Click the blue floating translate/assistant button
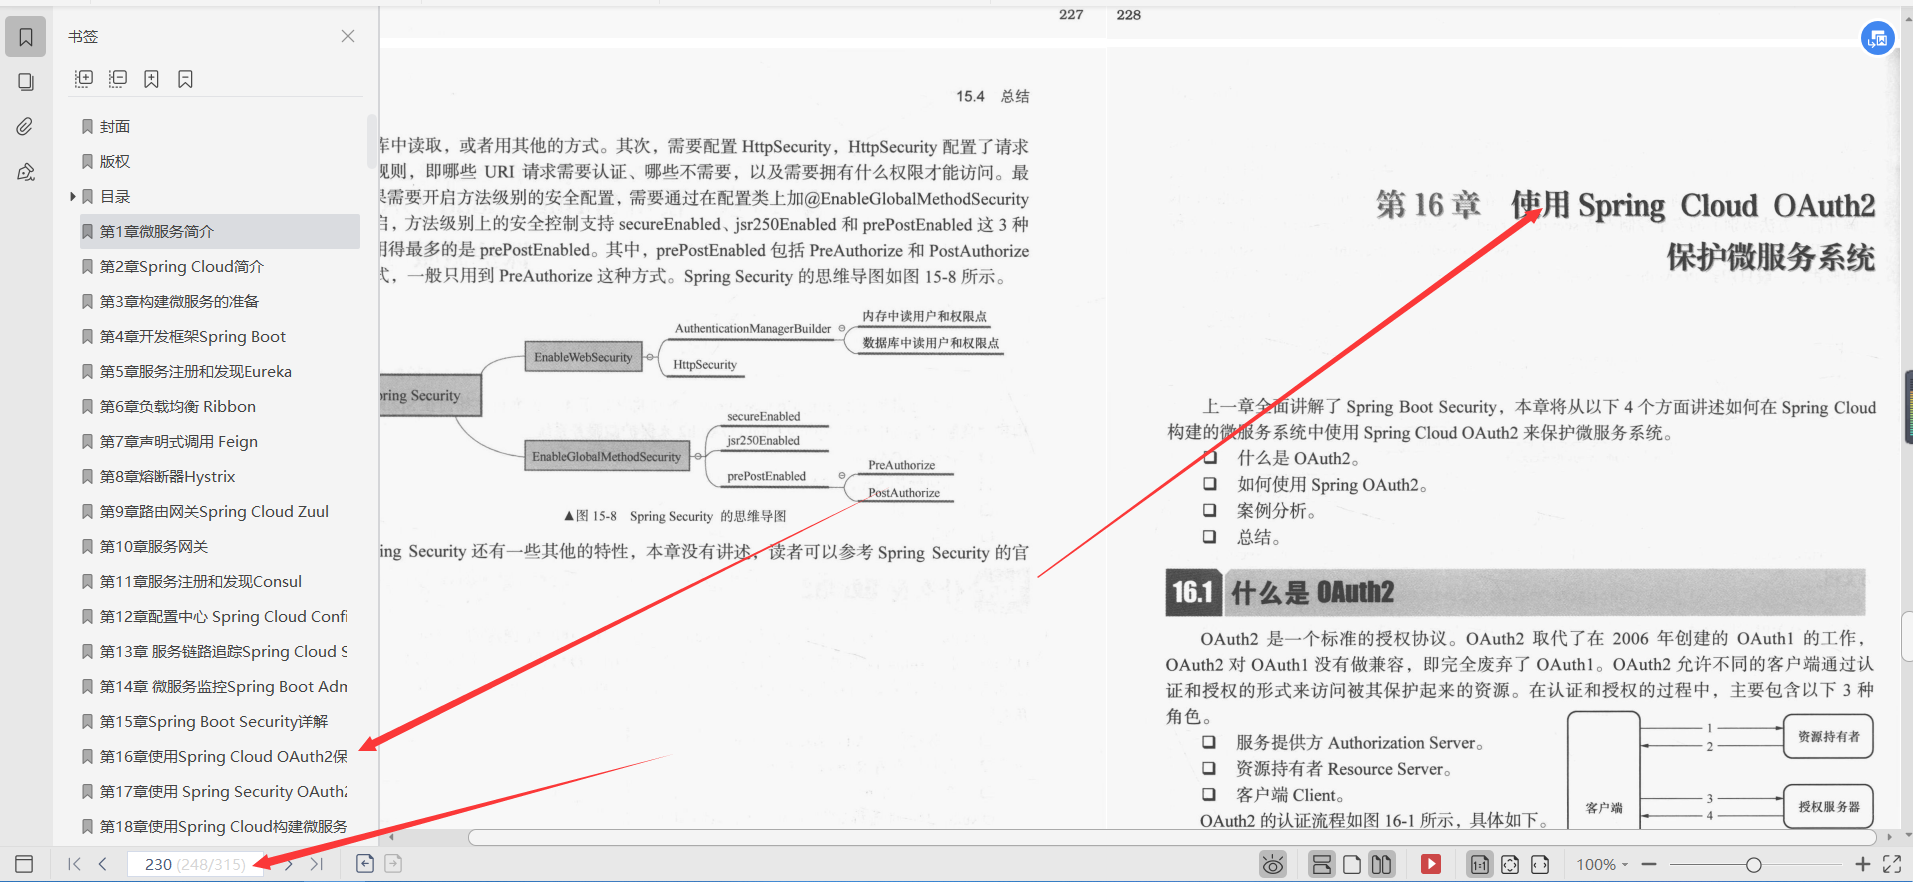This screenshot has width=1913, height=882. pyautogui.click(x=1877, y=39)
